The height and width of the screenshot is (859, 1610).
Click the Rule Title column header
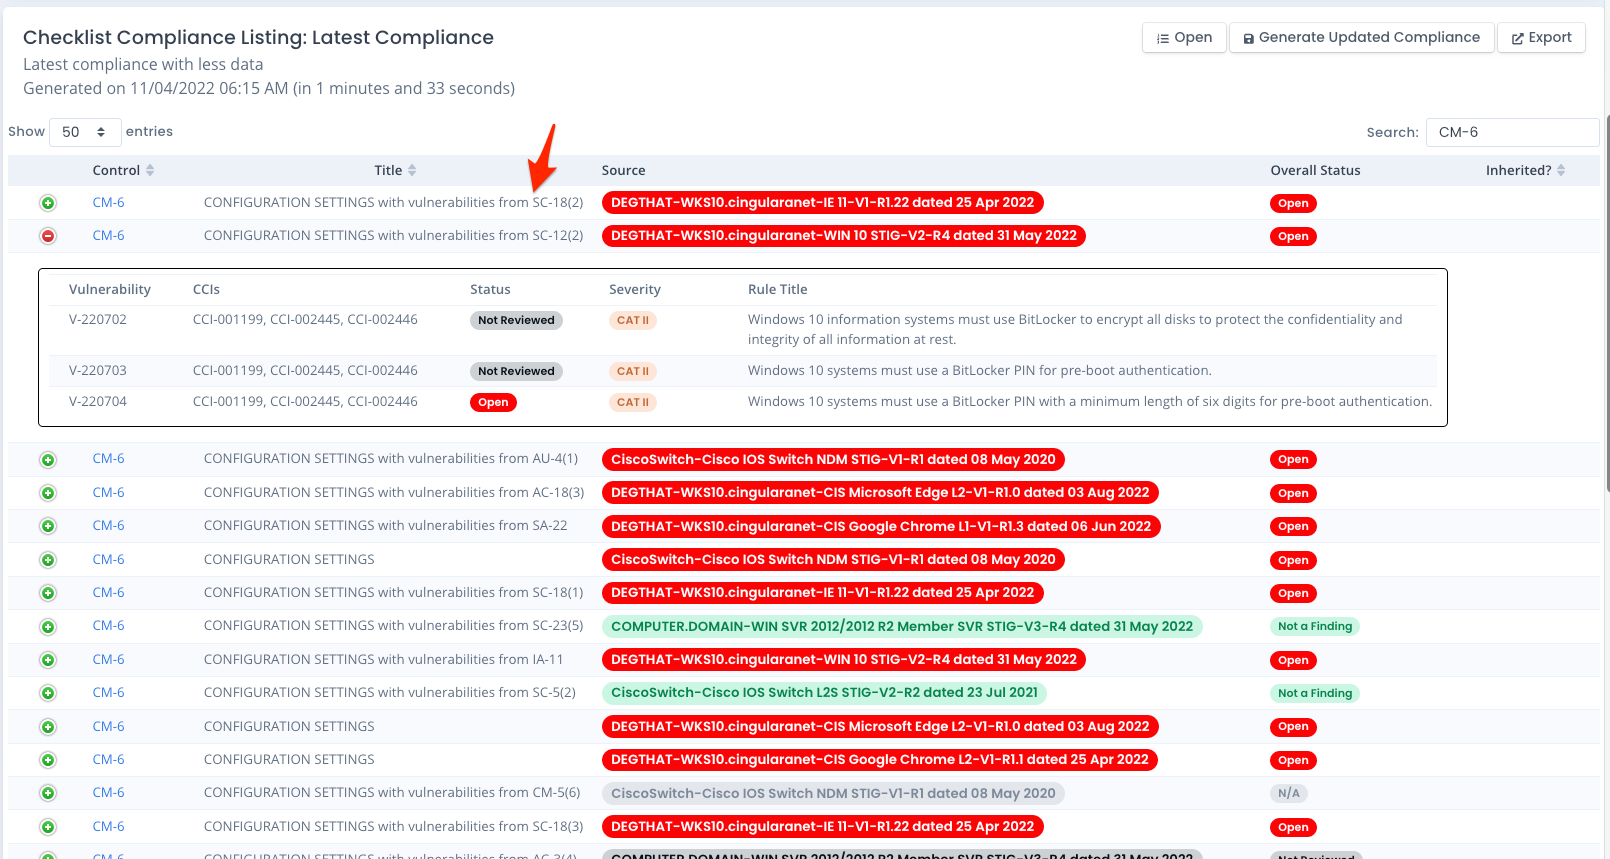[x=777, y=289]
